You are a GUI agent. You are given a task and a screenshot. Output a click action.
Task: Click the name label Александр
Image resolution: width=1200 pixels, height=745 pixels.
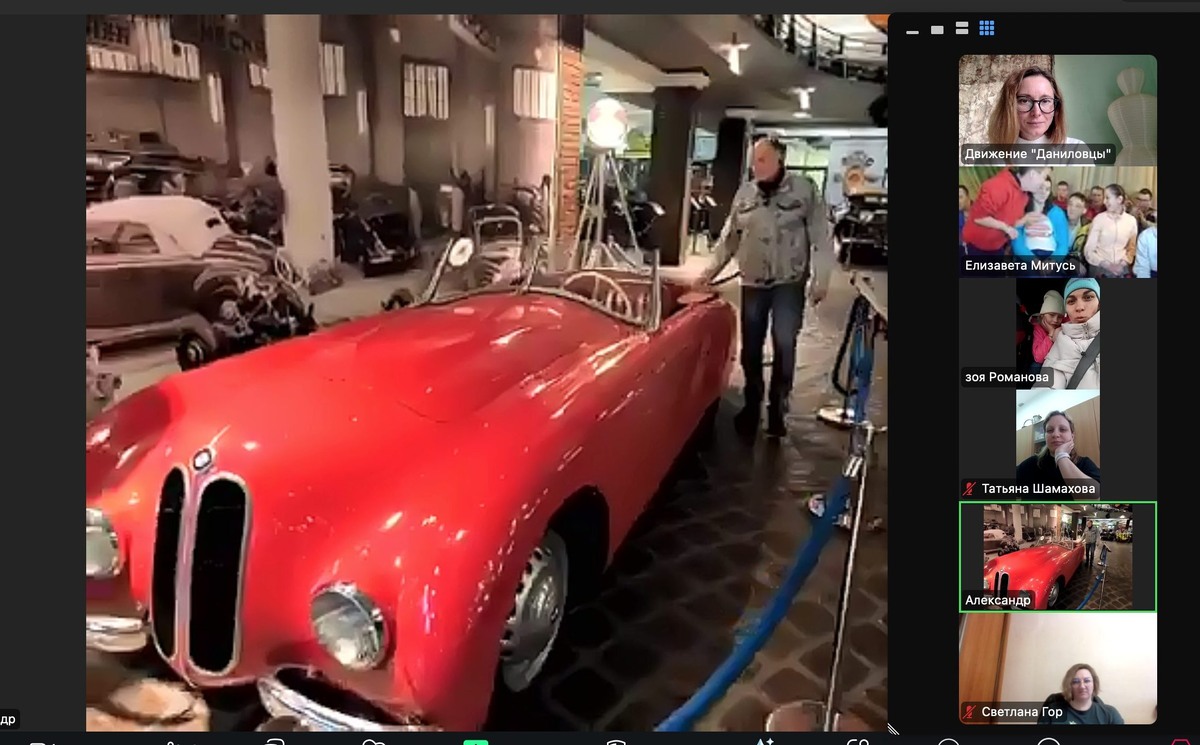pyautogui.click(x=997, y=600)
